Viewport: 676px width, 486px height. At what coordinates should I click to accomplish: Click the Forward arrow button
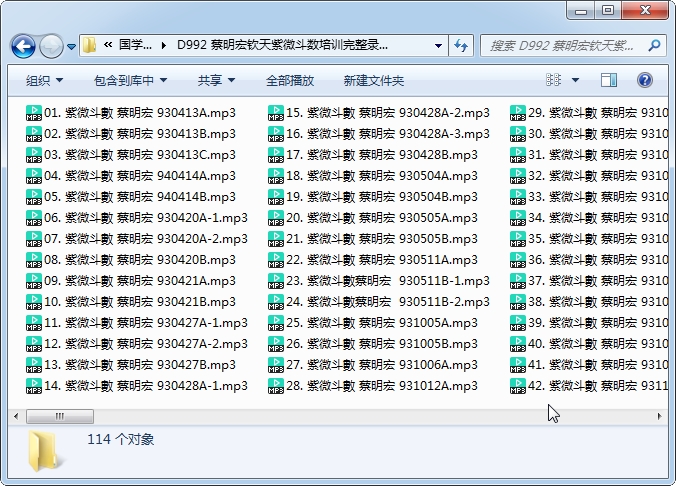(51, 46)
